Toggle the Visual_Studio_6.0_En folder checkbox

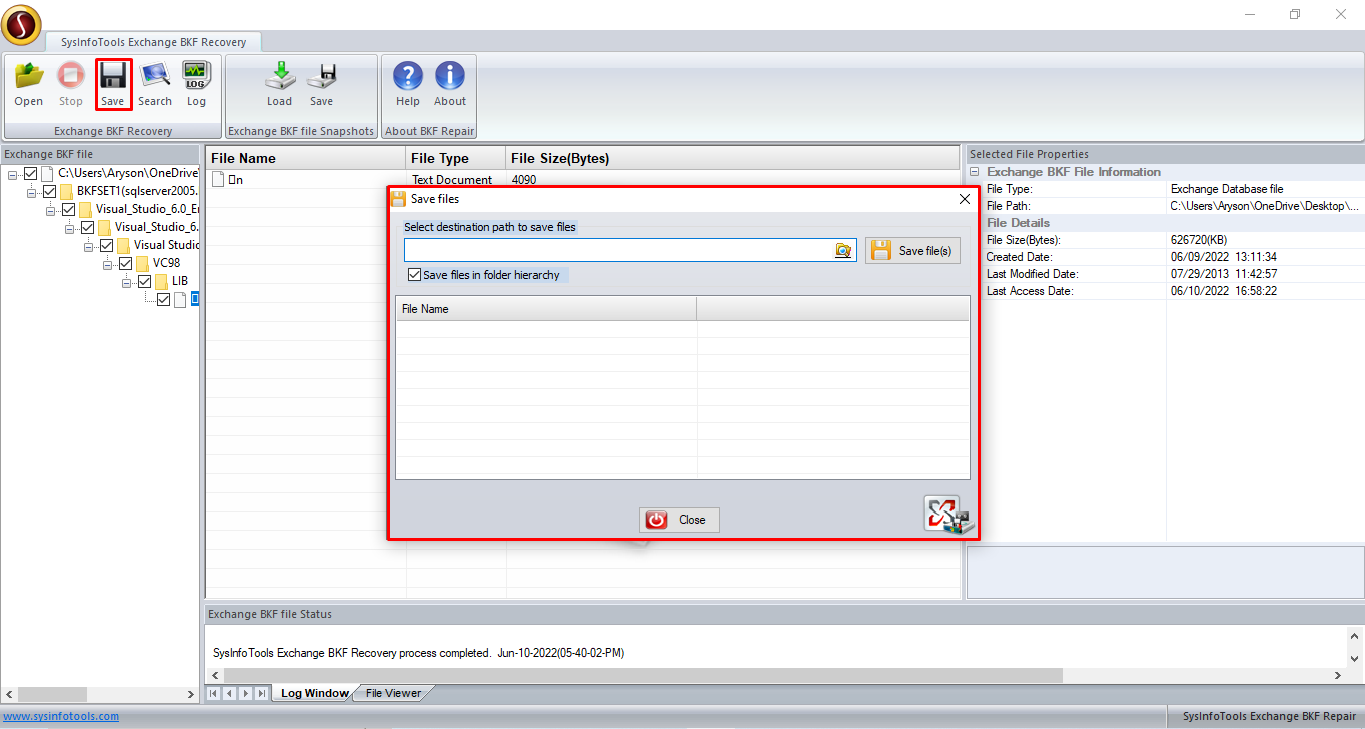click(x=68, y=210)
